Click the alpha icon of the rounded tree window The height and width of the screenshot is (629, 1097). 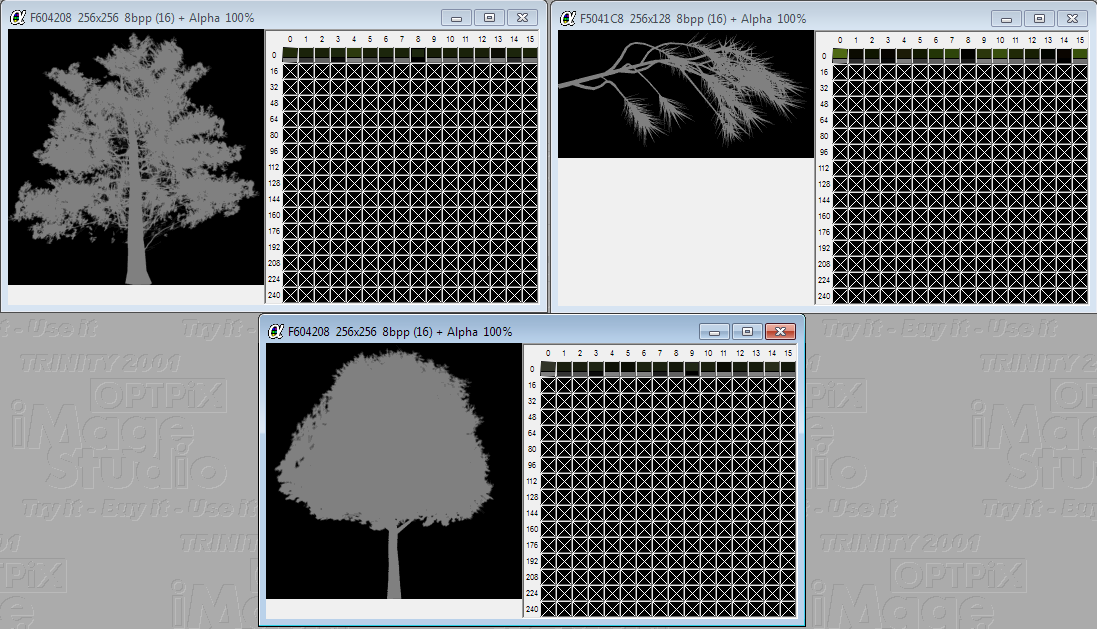[276, 331]
